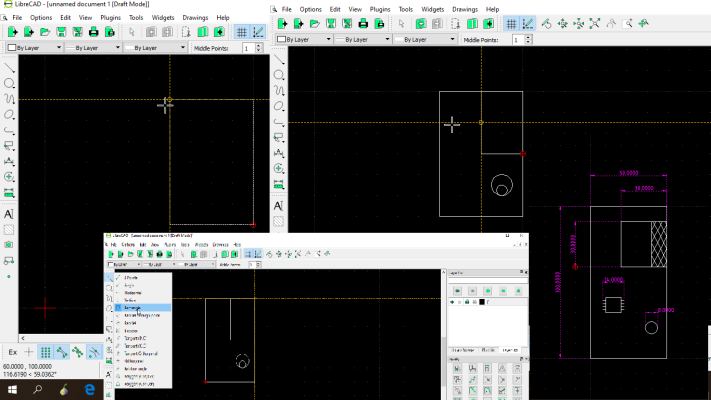The width and height of the screenshot is (711, 400).
Task: Click black layer color swatch in small window
Action: [482, 302]
